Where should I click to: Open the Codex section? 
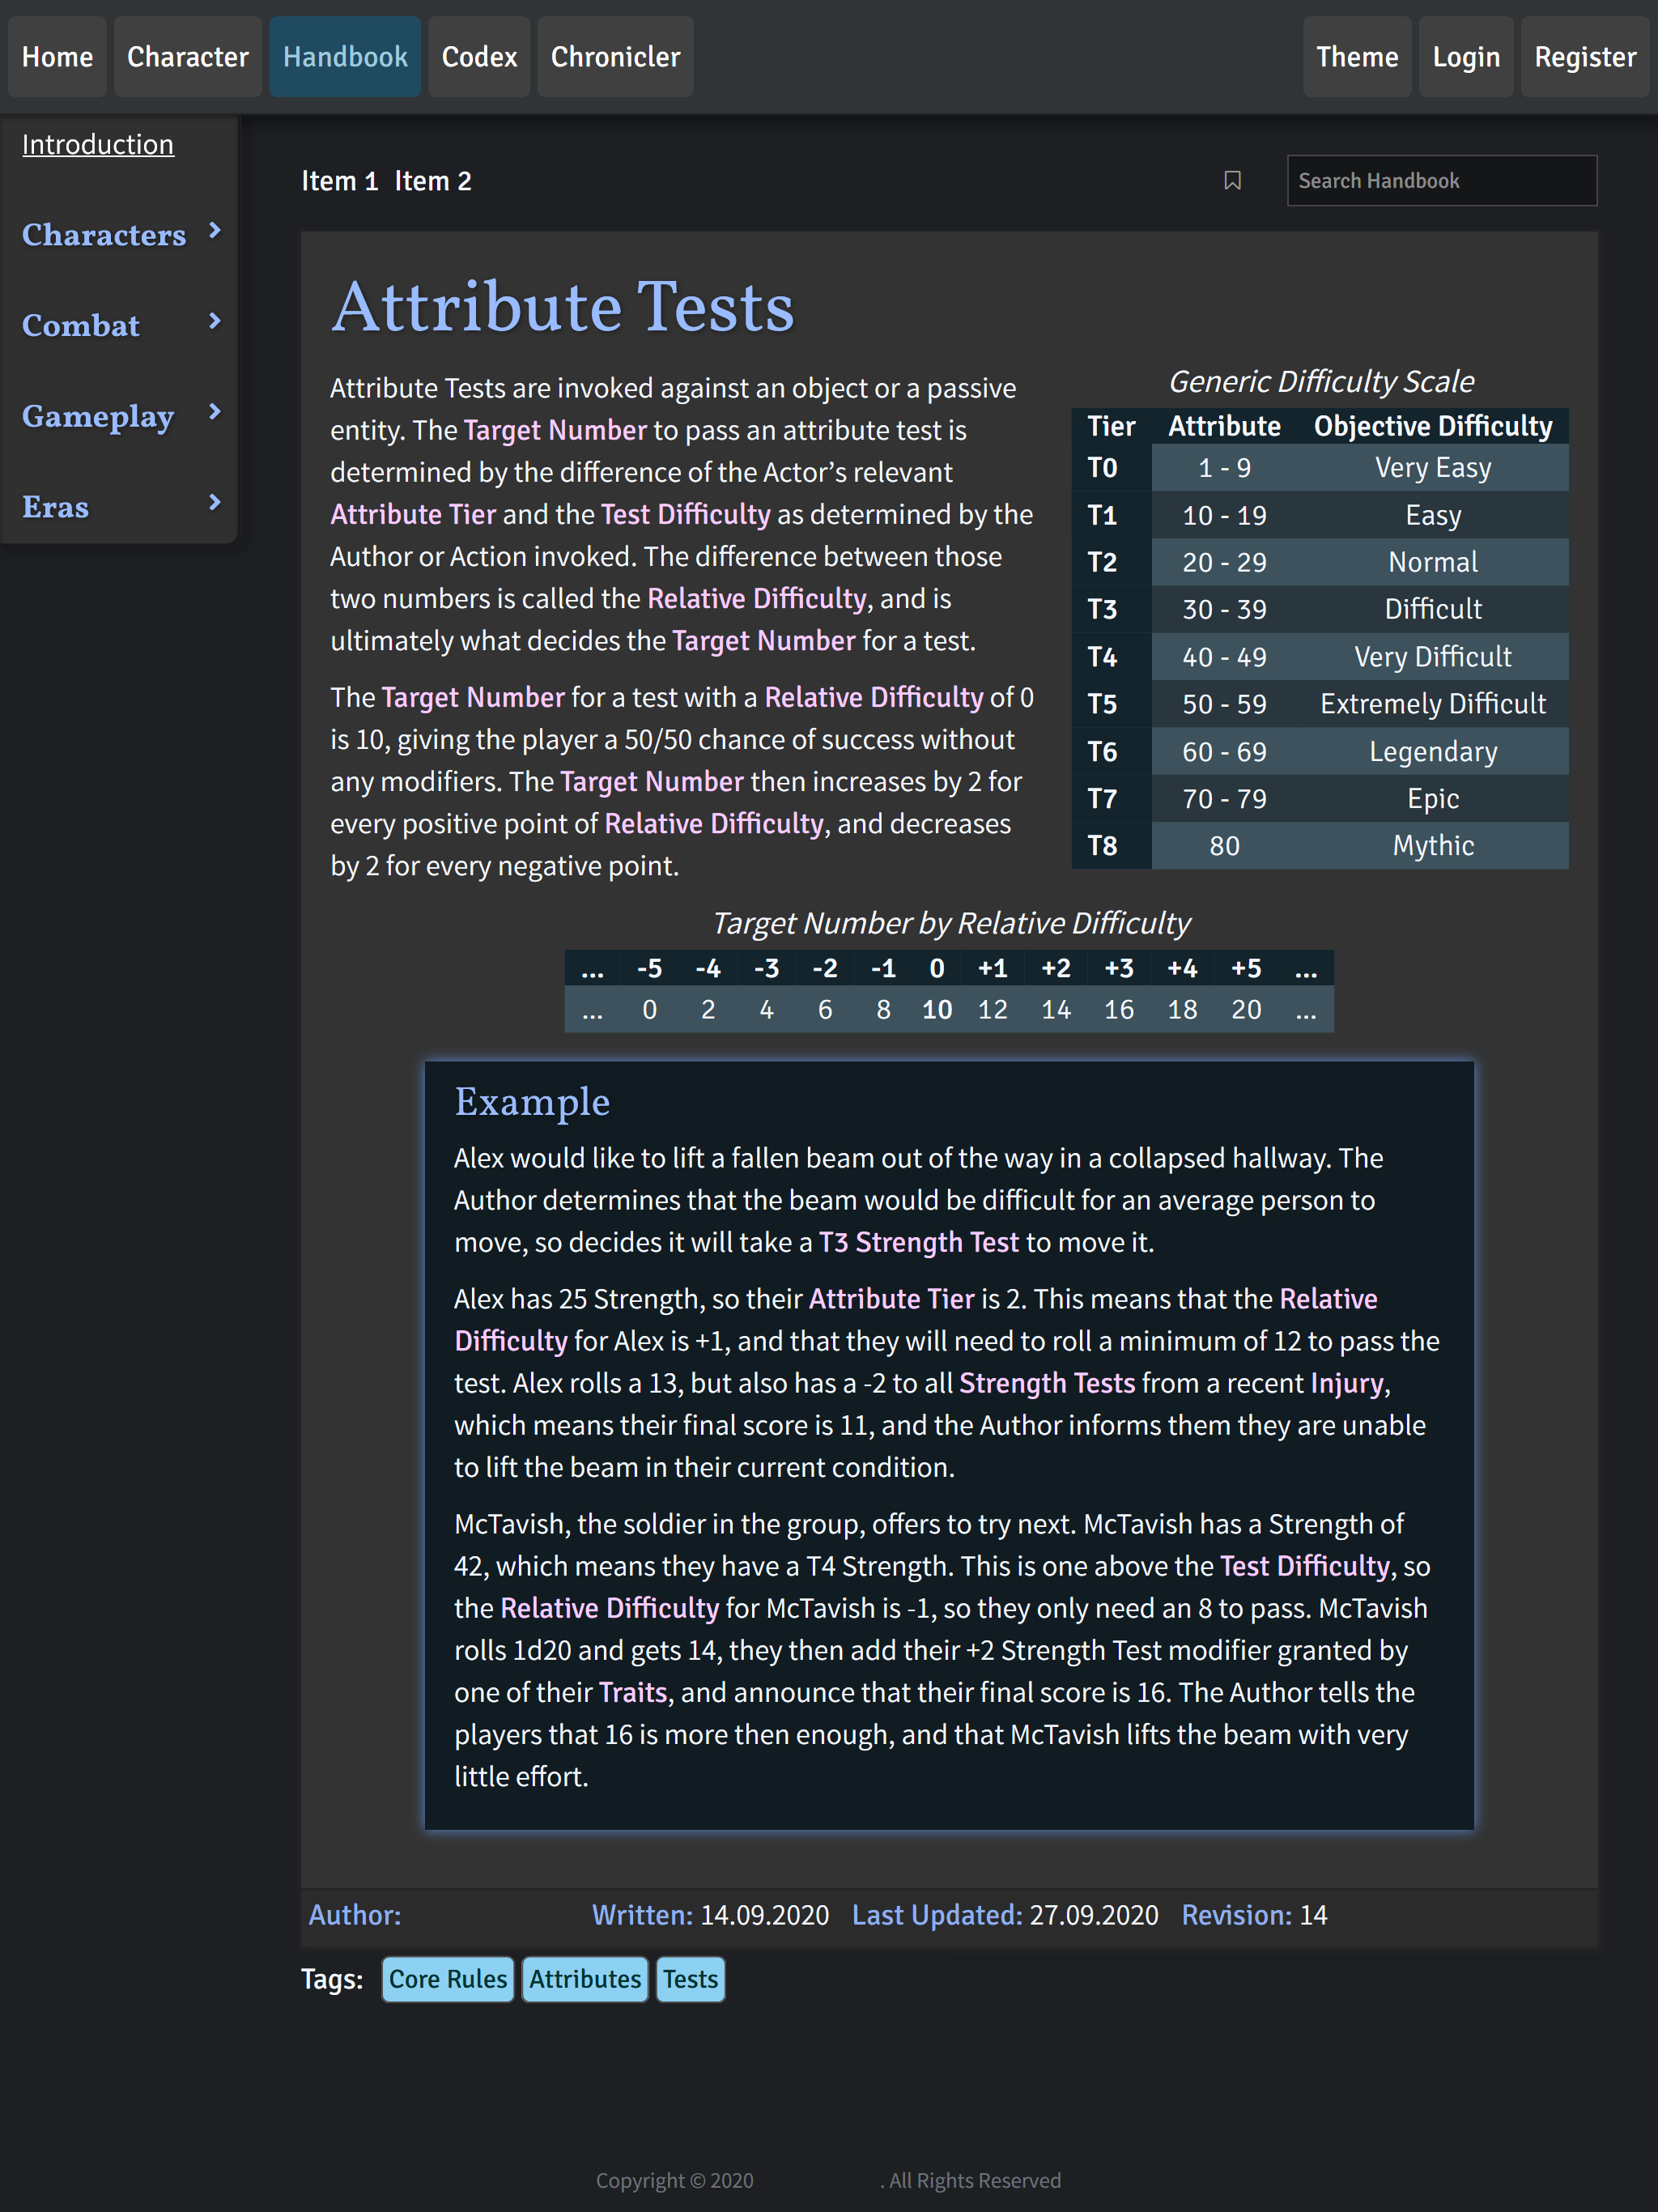pos(479,57)
